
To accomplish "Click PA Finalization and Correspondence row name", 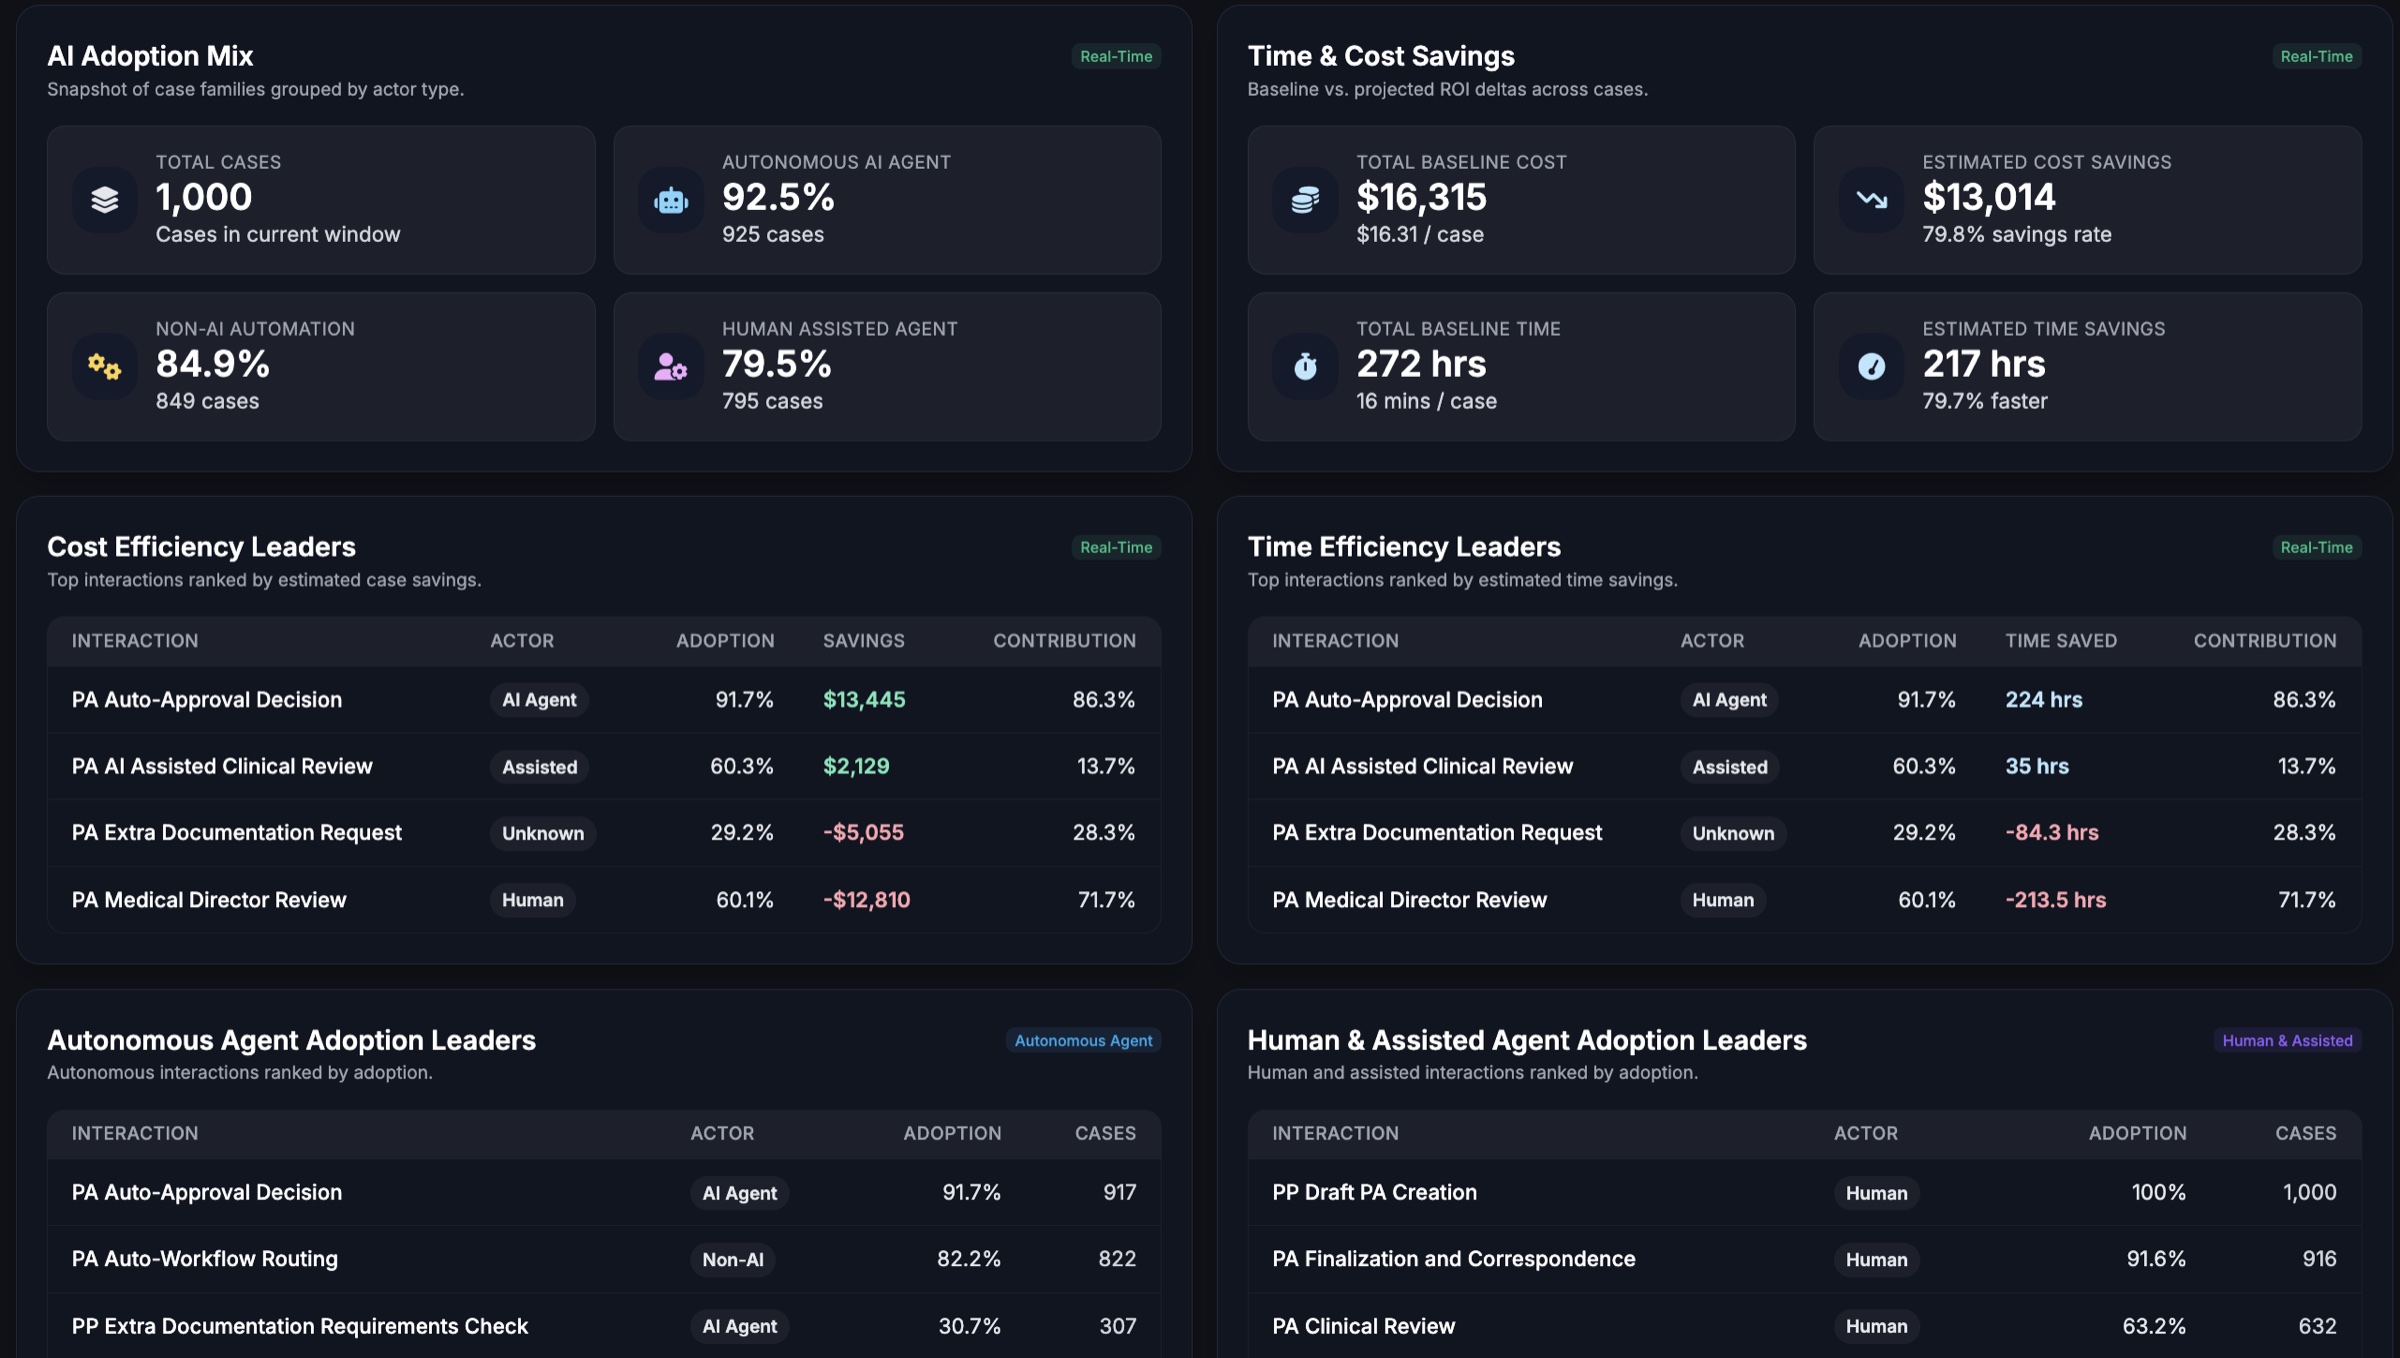I will coord(1454,1259).
